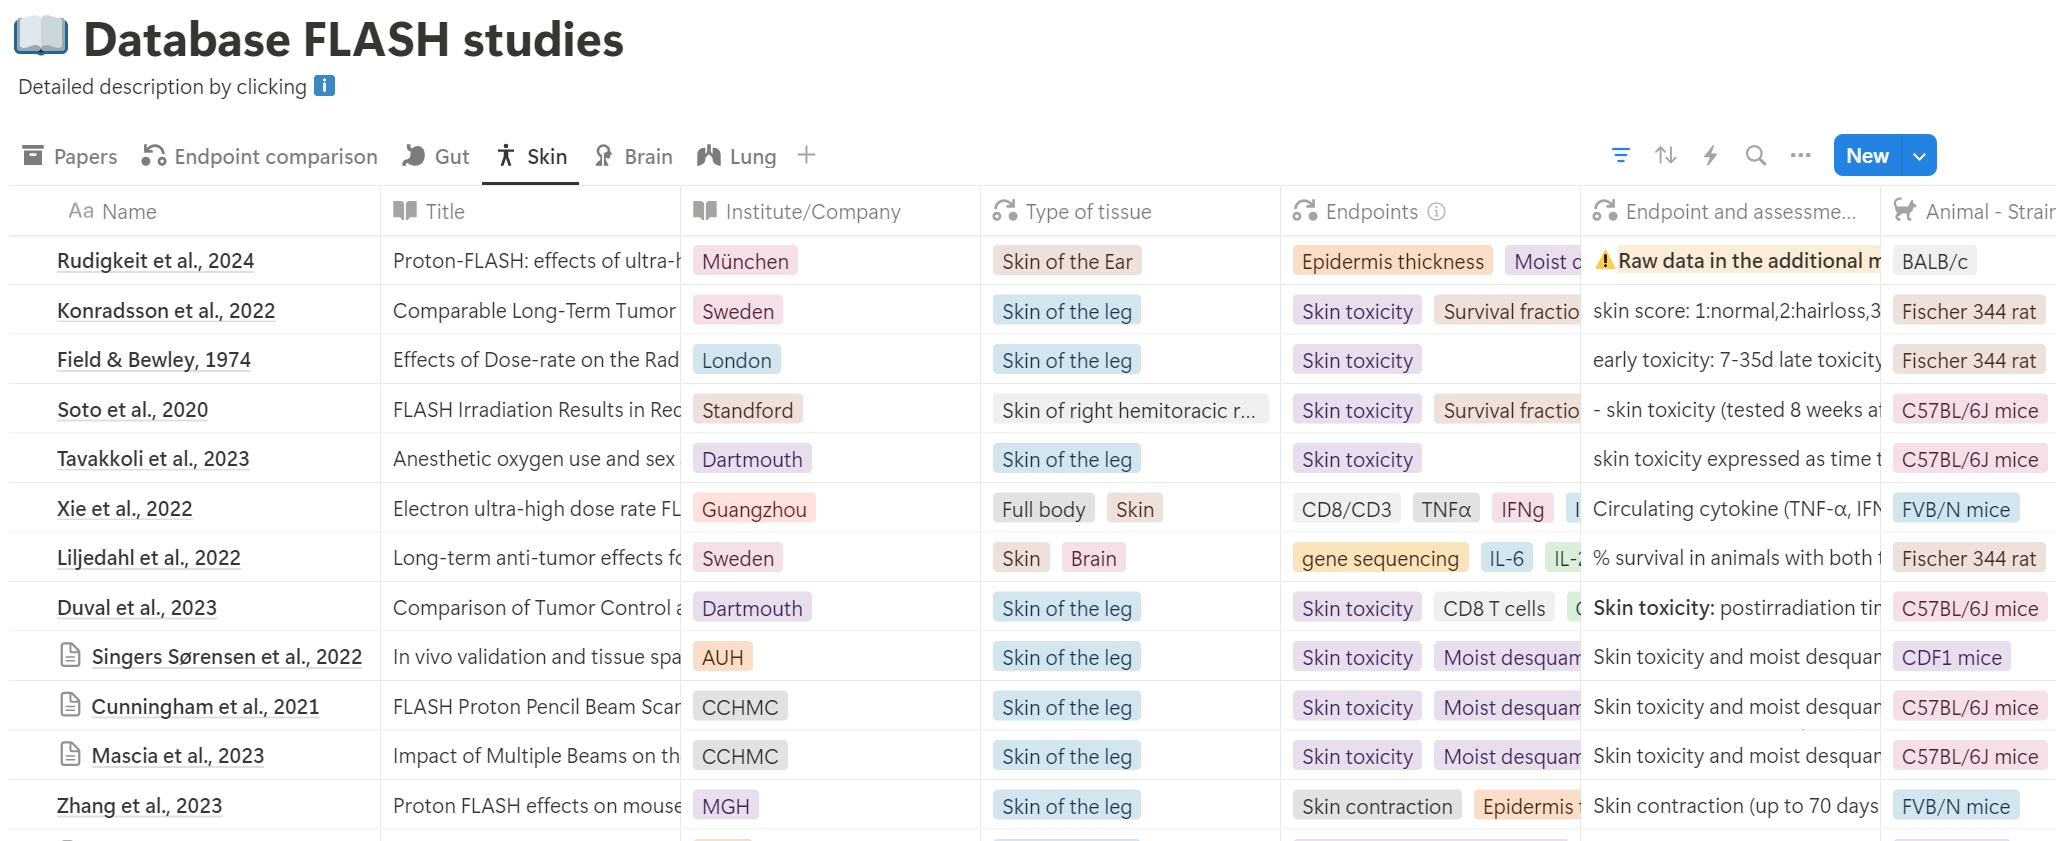Click the filter icon in the toolbar
2056x841 pixels.
point(1621,156)
